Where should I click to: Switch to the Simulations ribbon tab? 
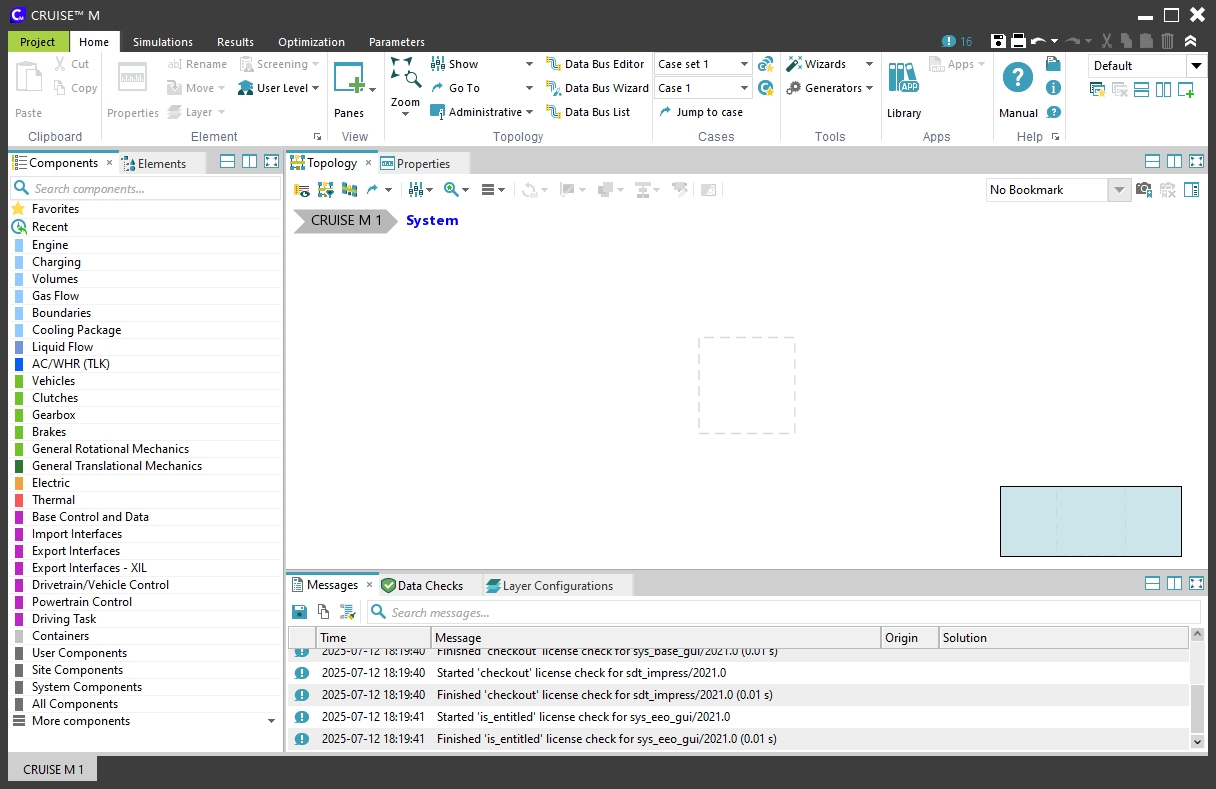tap(163, 42)
